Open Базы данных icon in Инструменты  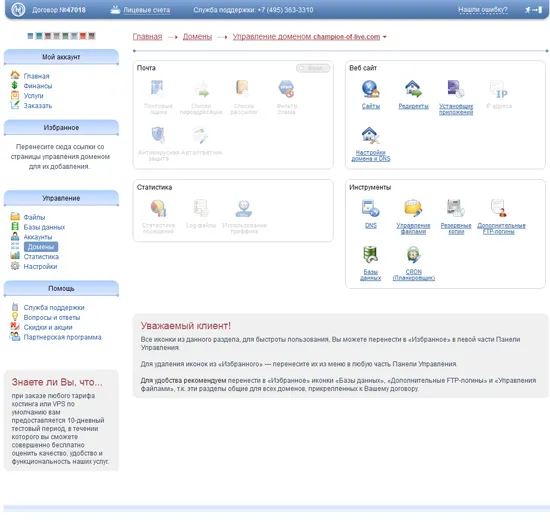[371, 255]
